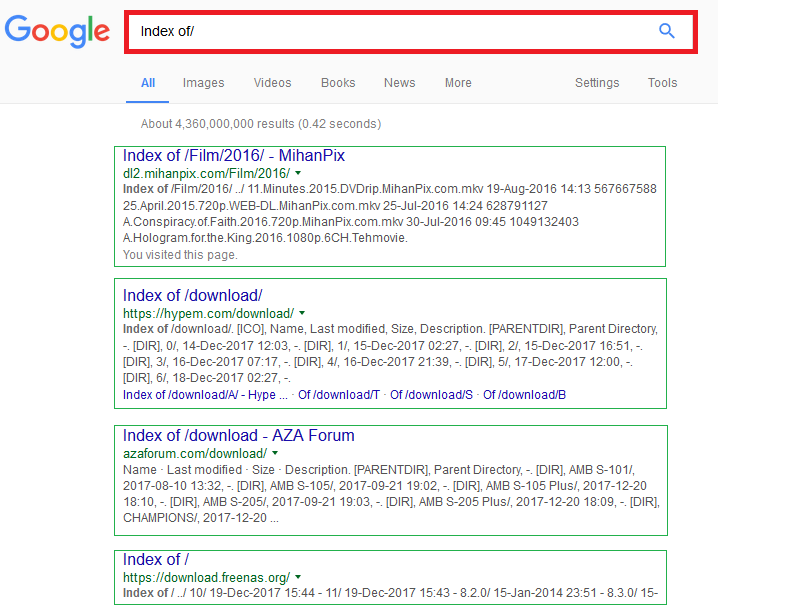
Task: Expand the dropdown arrow beside download.freenas.org URL
Action: [298, 577]
